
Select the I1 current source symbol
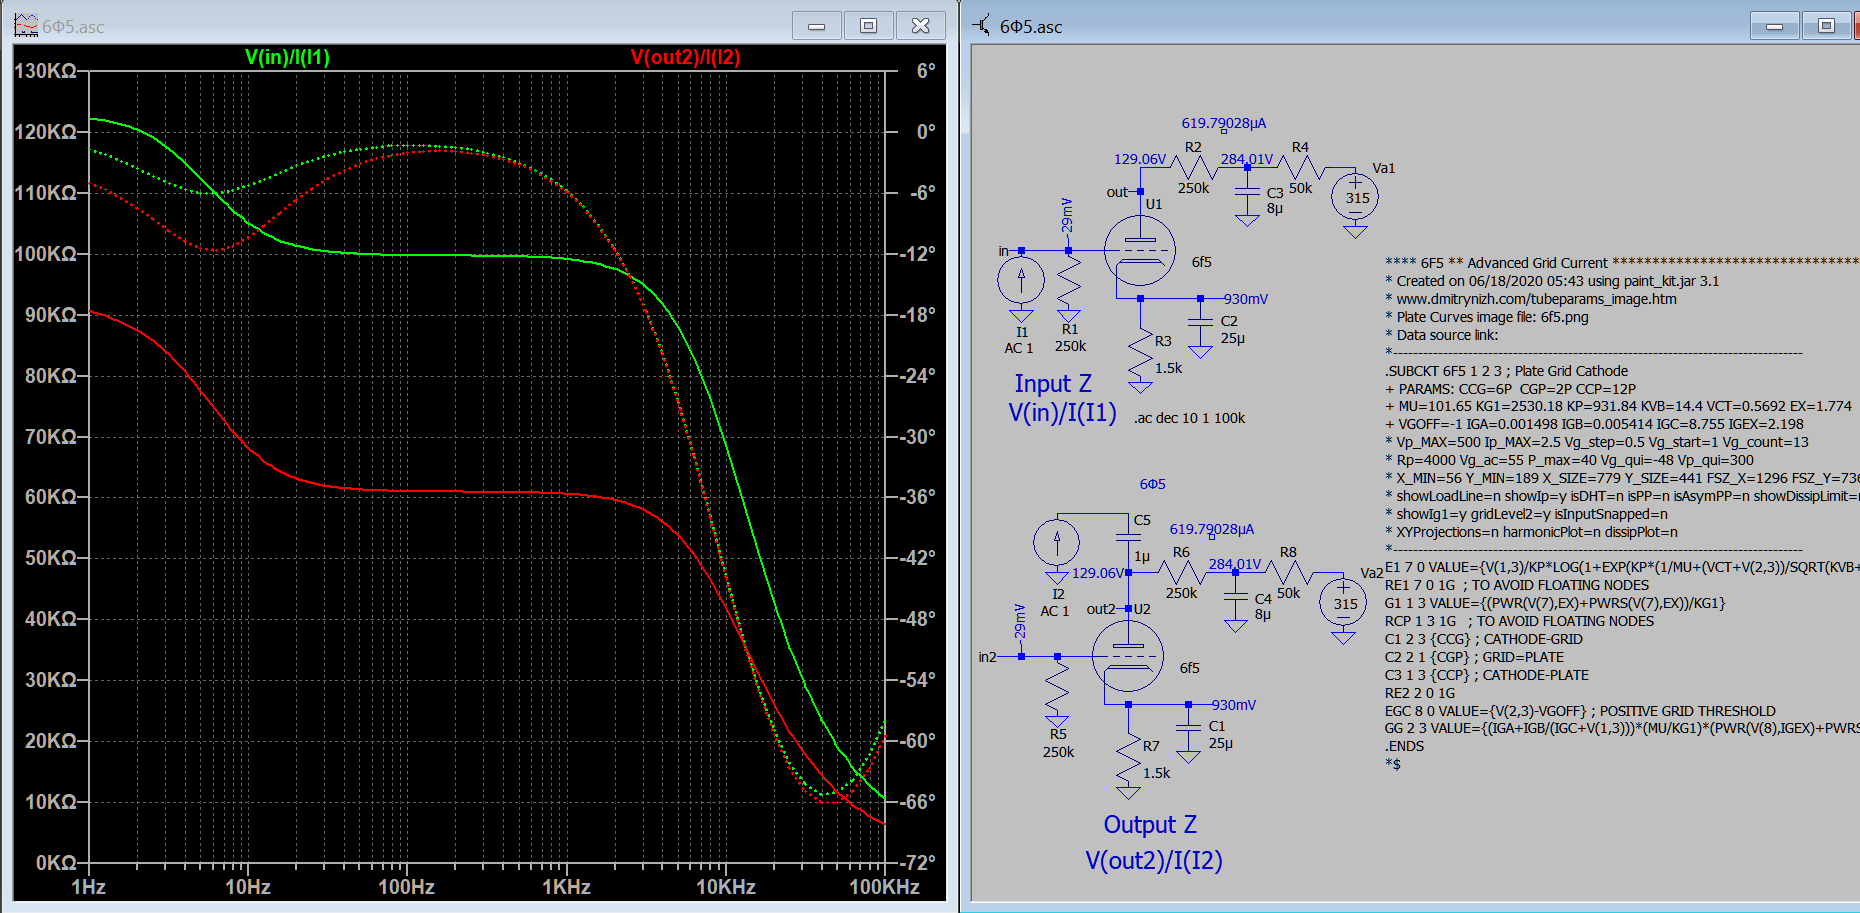1021,280
